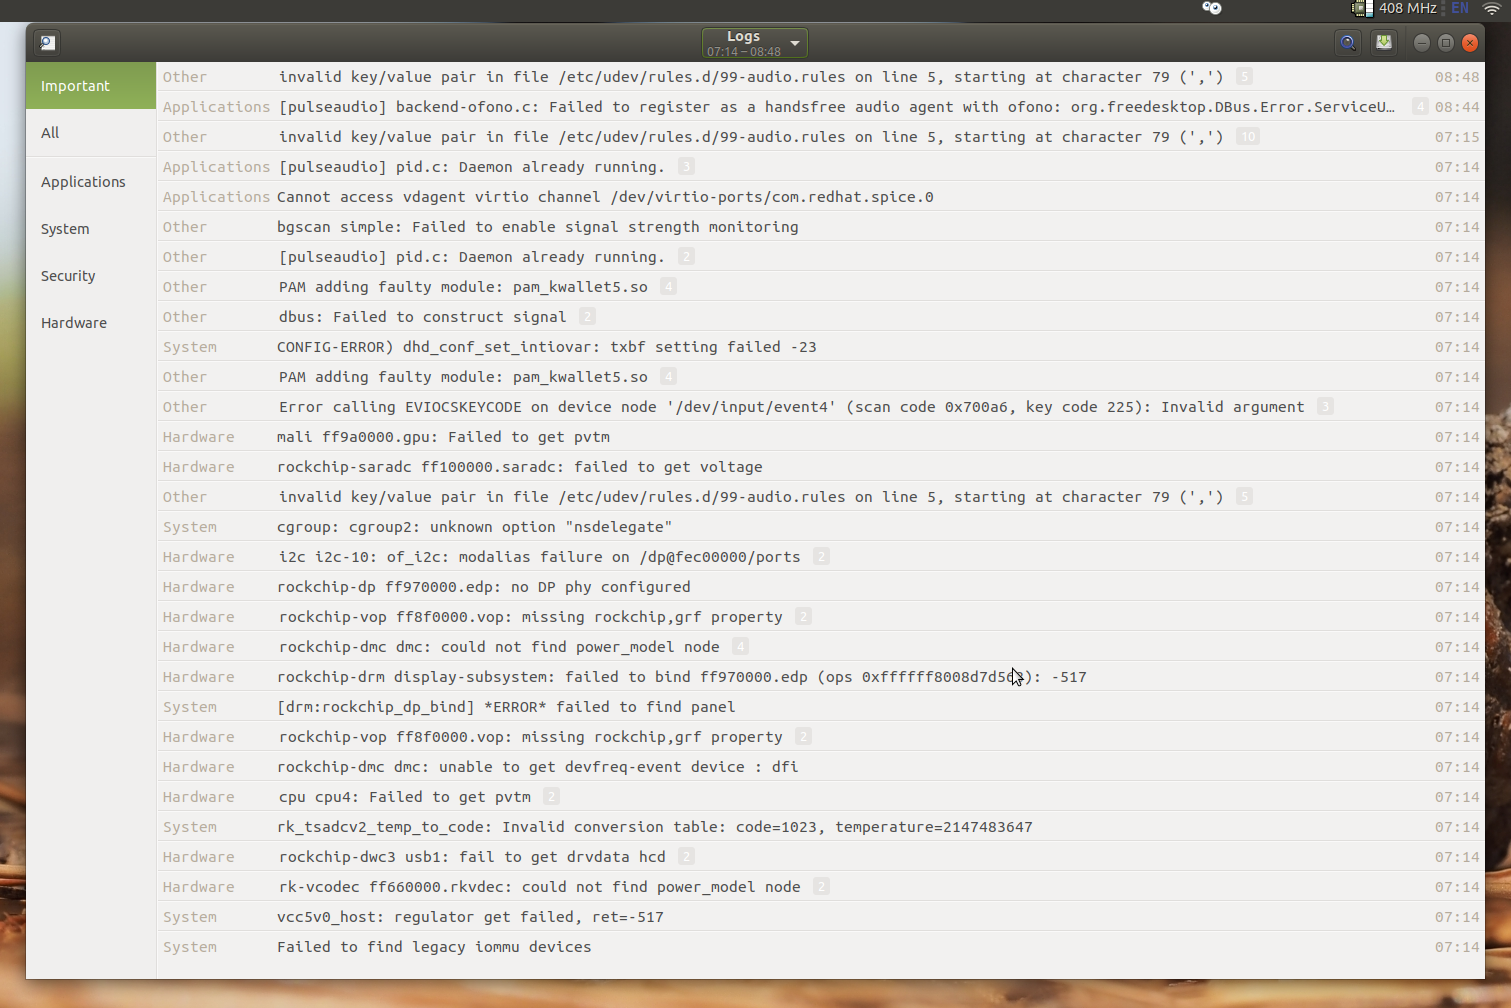Open the EN keyboard layout indicator

coord(1460,8)
